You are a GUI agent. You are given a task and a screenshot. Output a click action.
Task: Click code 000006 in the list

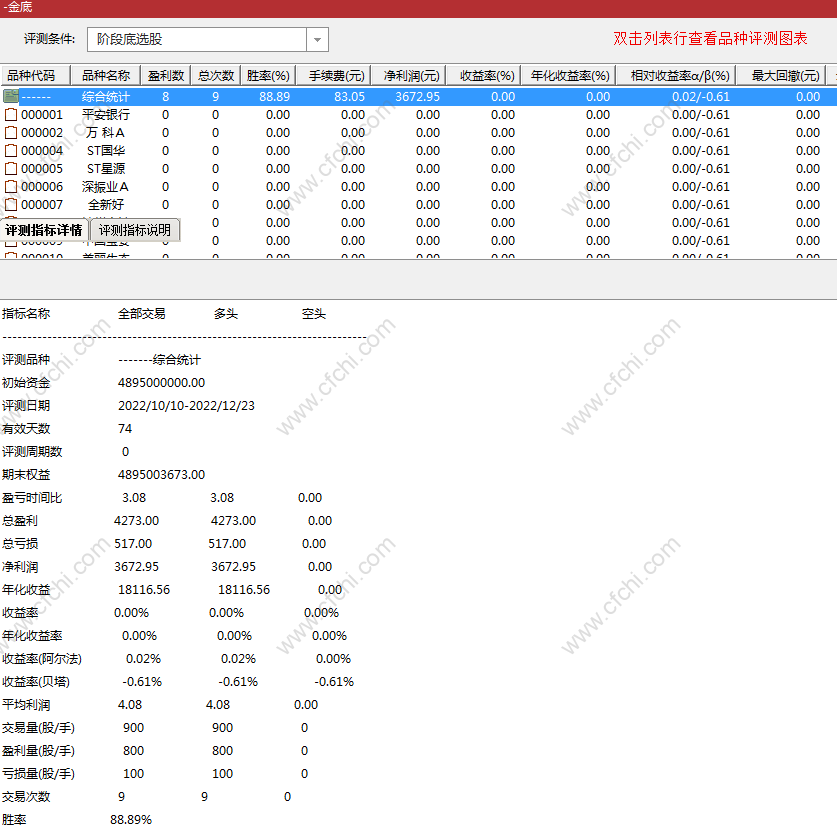42,187
